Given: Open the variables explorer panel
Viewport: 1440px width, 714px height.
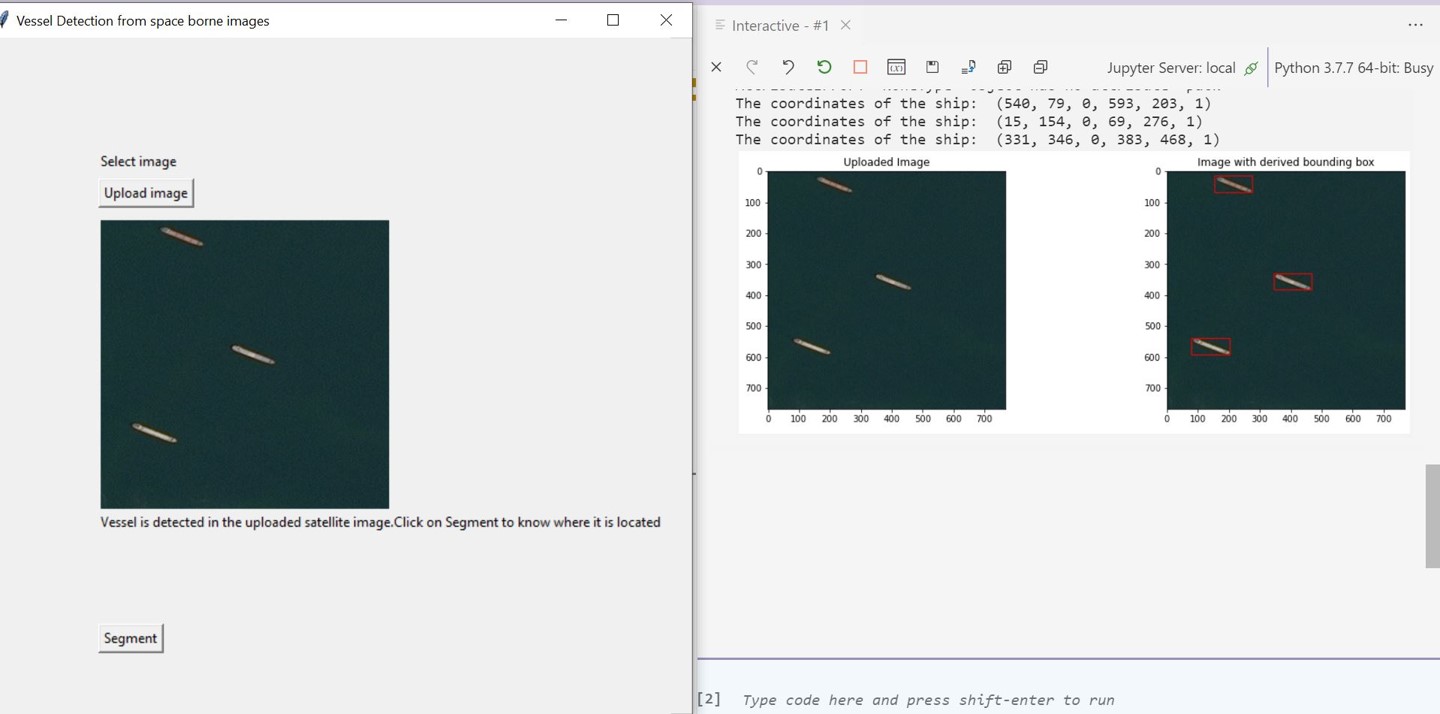Looking at the screenshot, I should (x=896, y=67).
